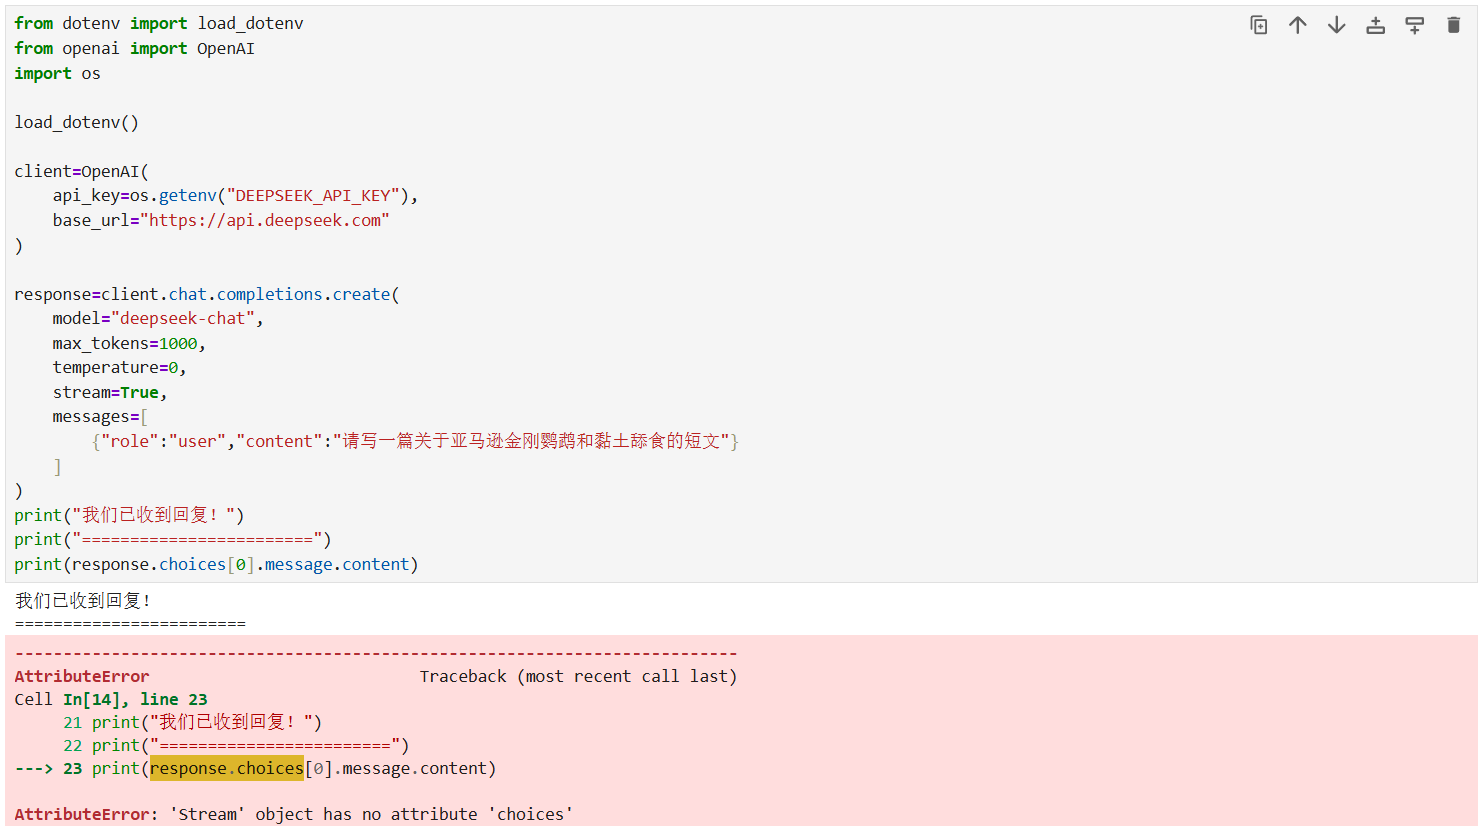Insert a cell below icon

click(x=1415, y=25)
